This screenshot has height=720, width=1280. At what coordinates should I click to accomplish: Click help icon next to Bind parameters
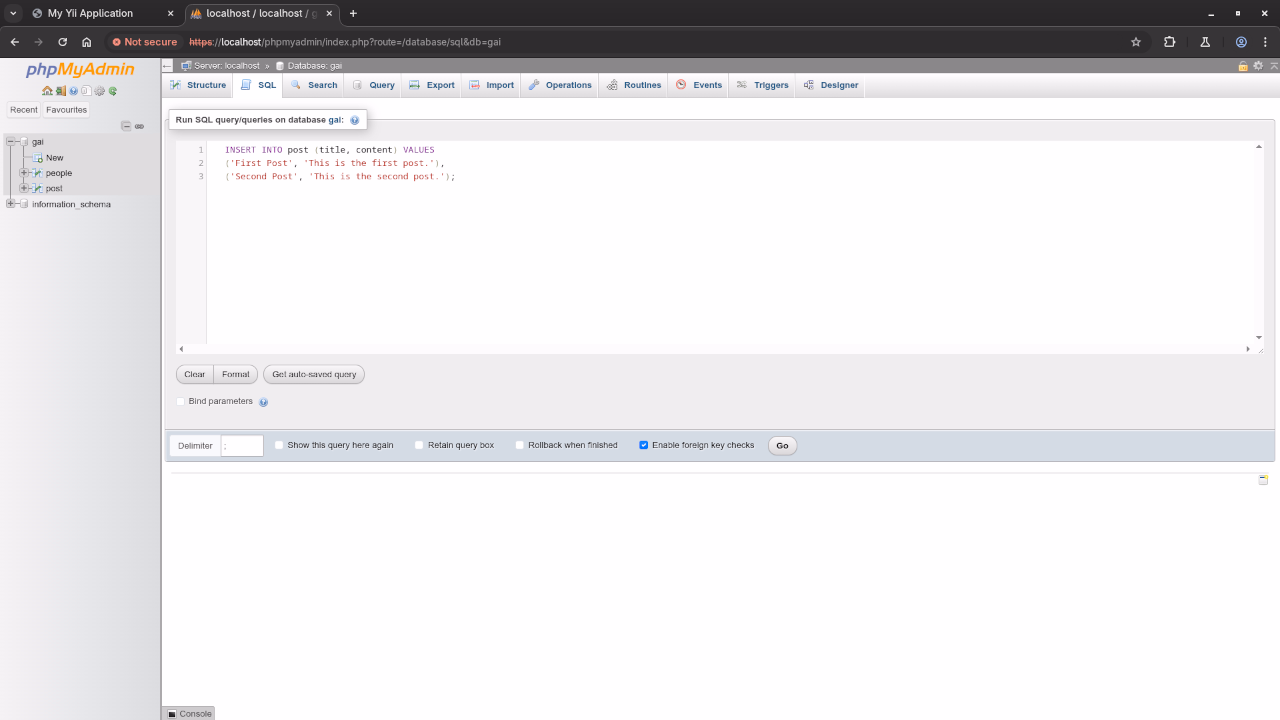[263, 402]
